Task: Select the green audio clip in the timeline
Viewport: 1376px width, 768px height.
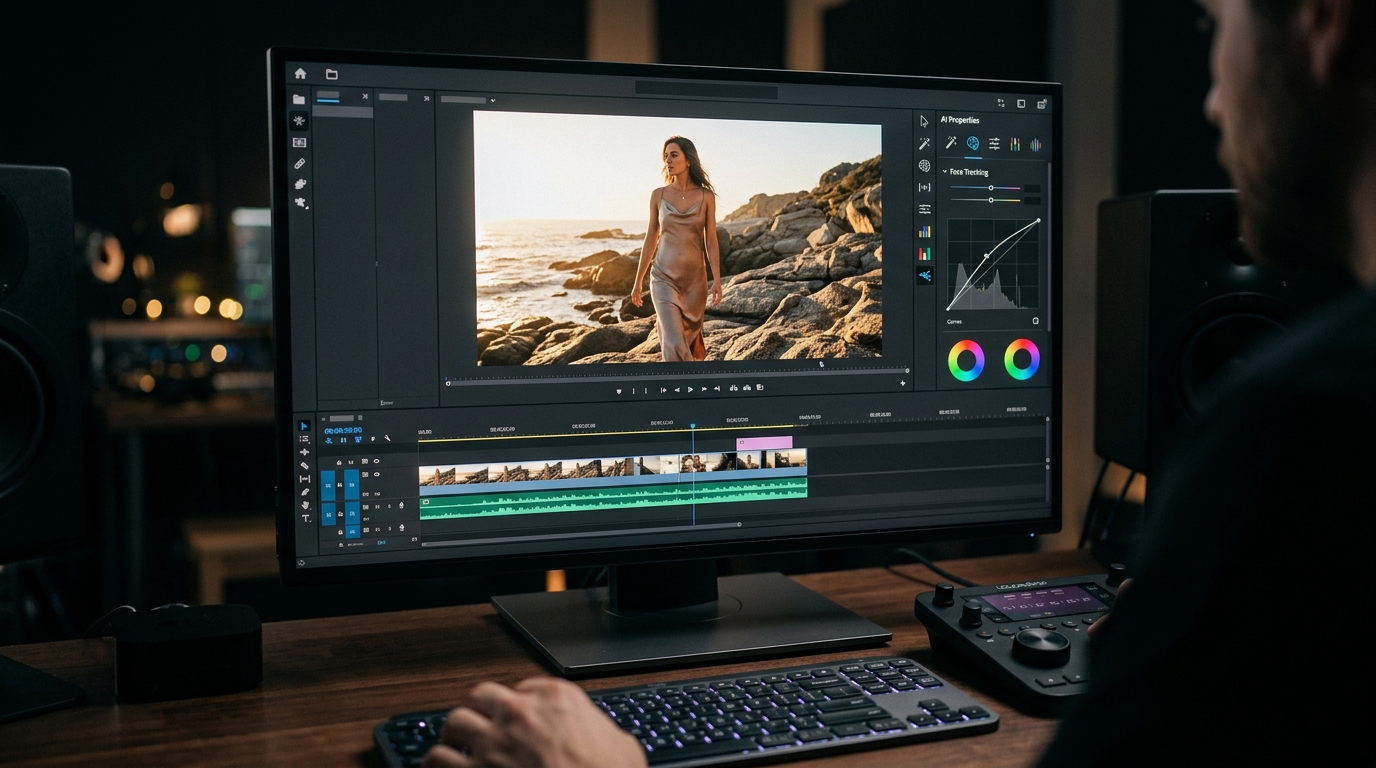Action: (613, 499)
